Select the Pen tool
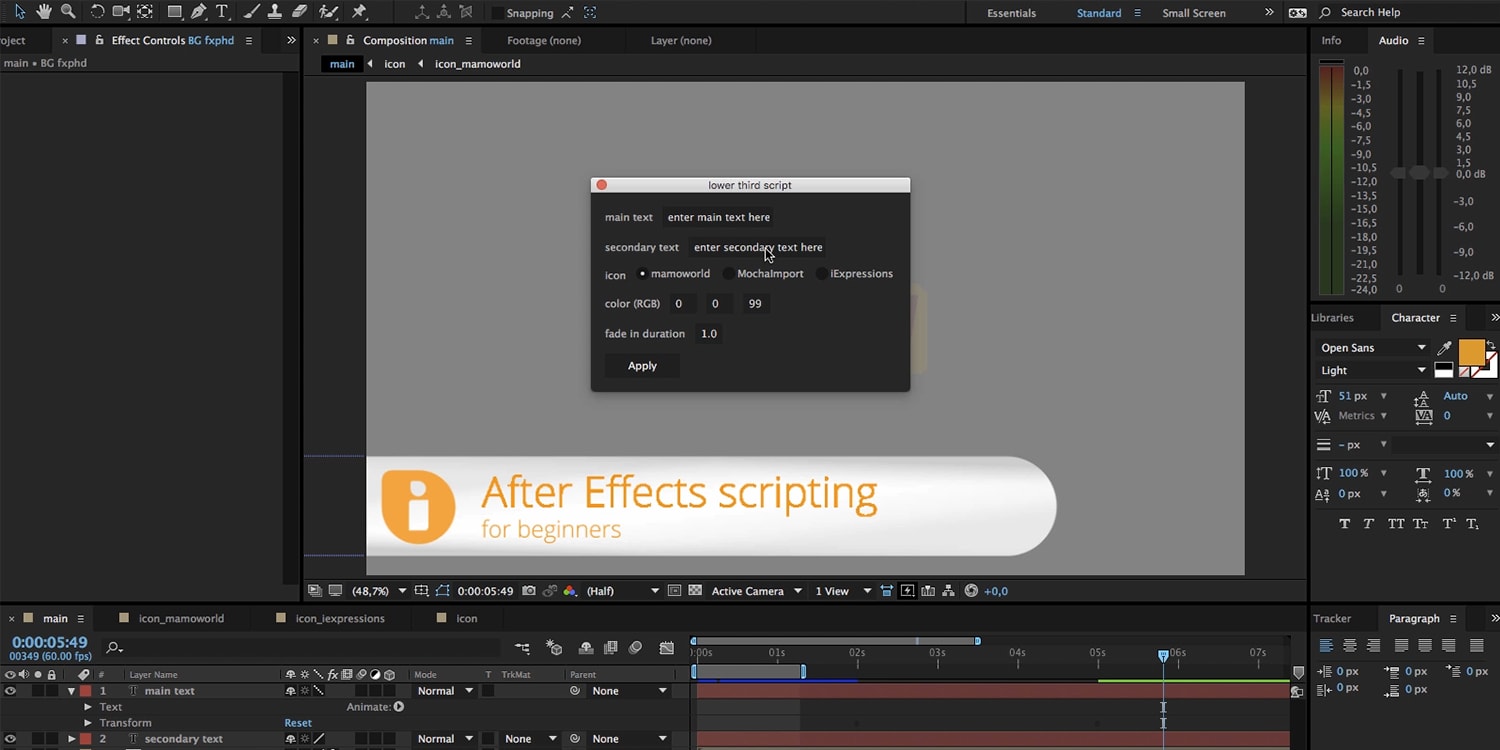The image size is (1500, 750). coord(198,12)
